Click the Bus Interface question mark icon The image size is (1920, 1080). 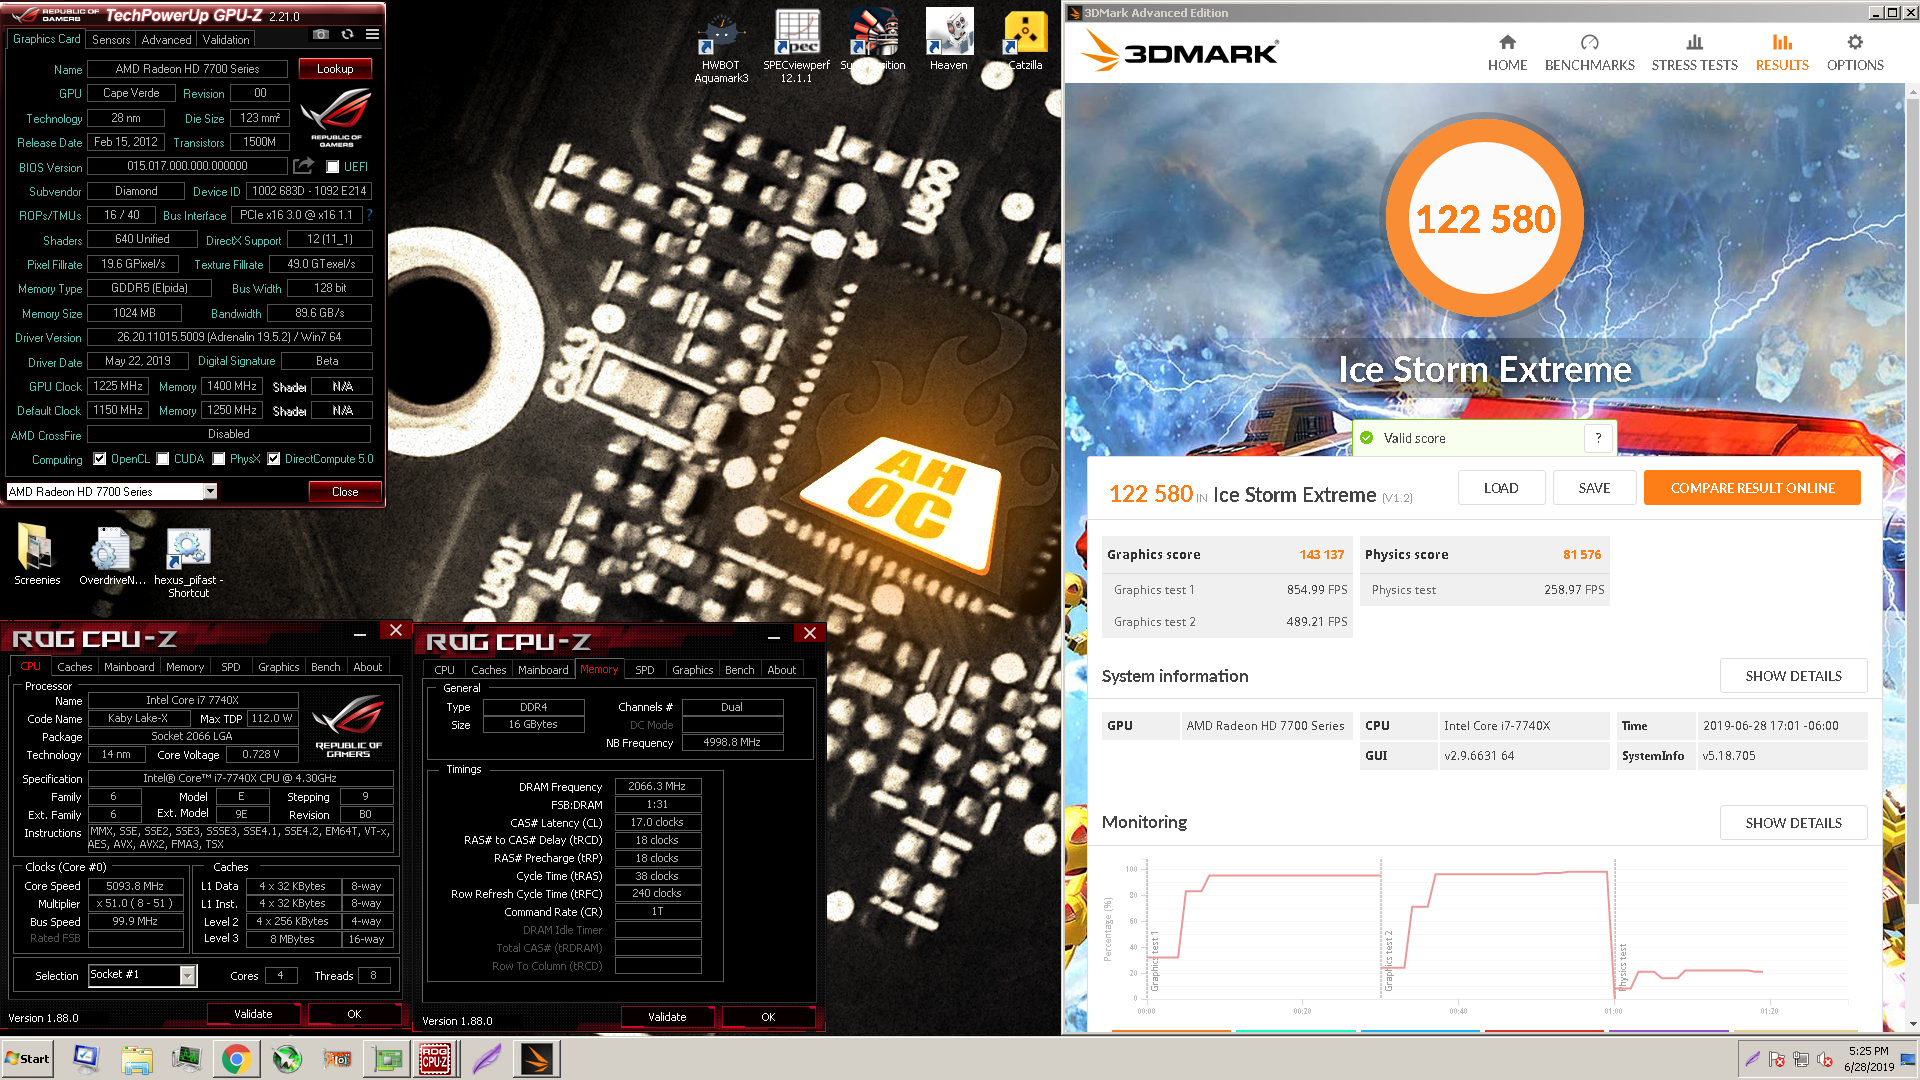369,215
